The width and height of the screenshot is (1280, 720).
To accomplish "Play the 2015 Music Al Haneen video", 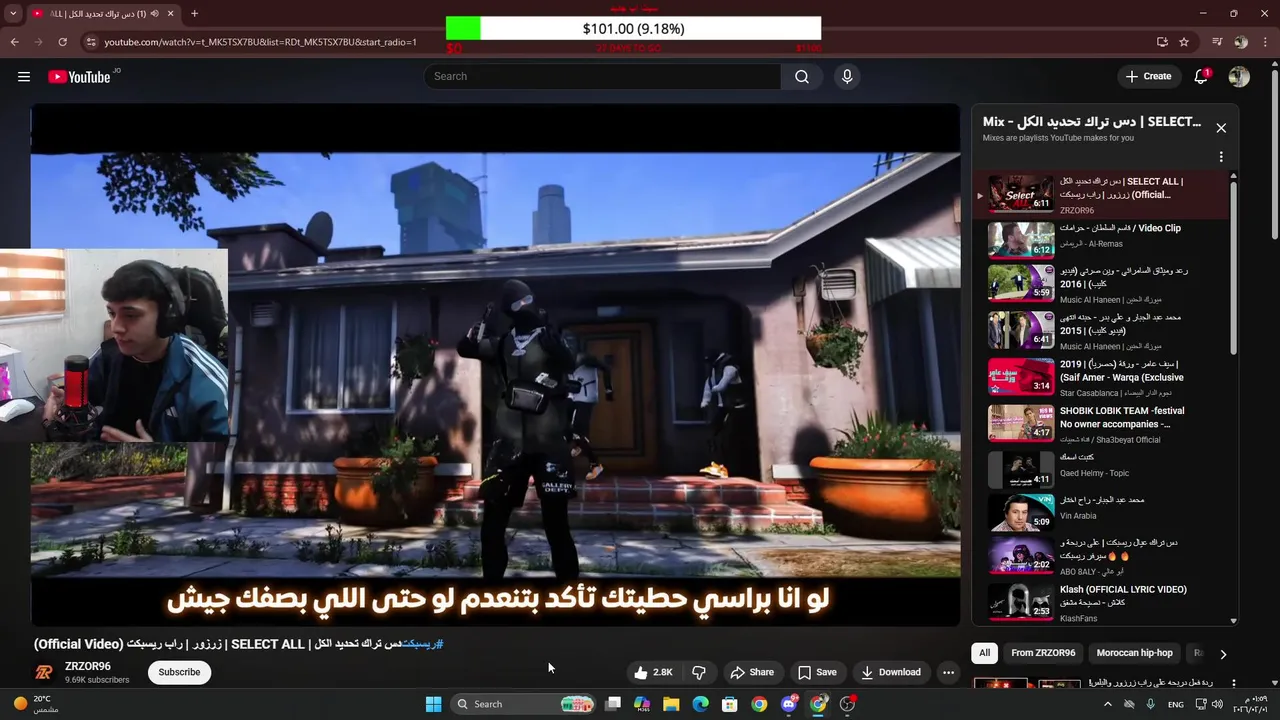I will click(x=1100, y=330).
